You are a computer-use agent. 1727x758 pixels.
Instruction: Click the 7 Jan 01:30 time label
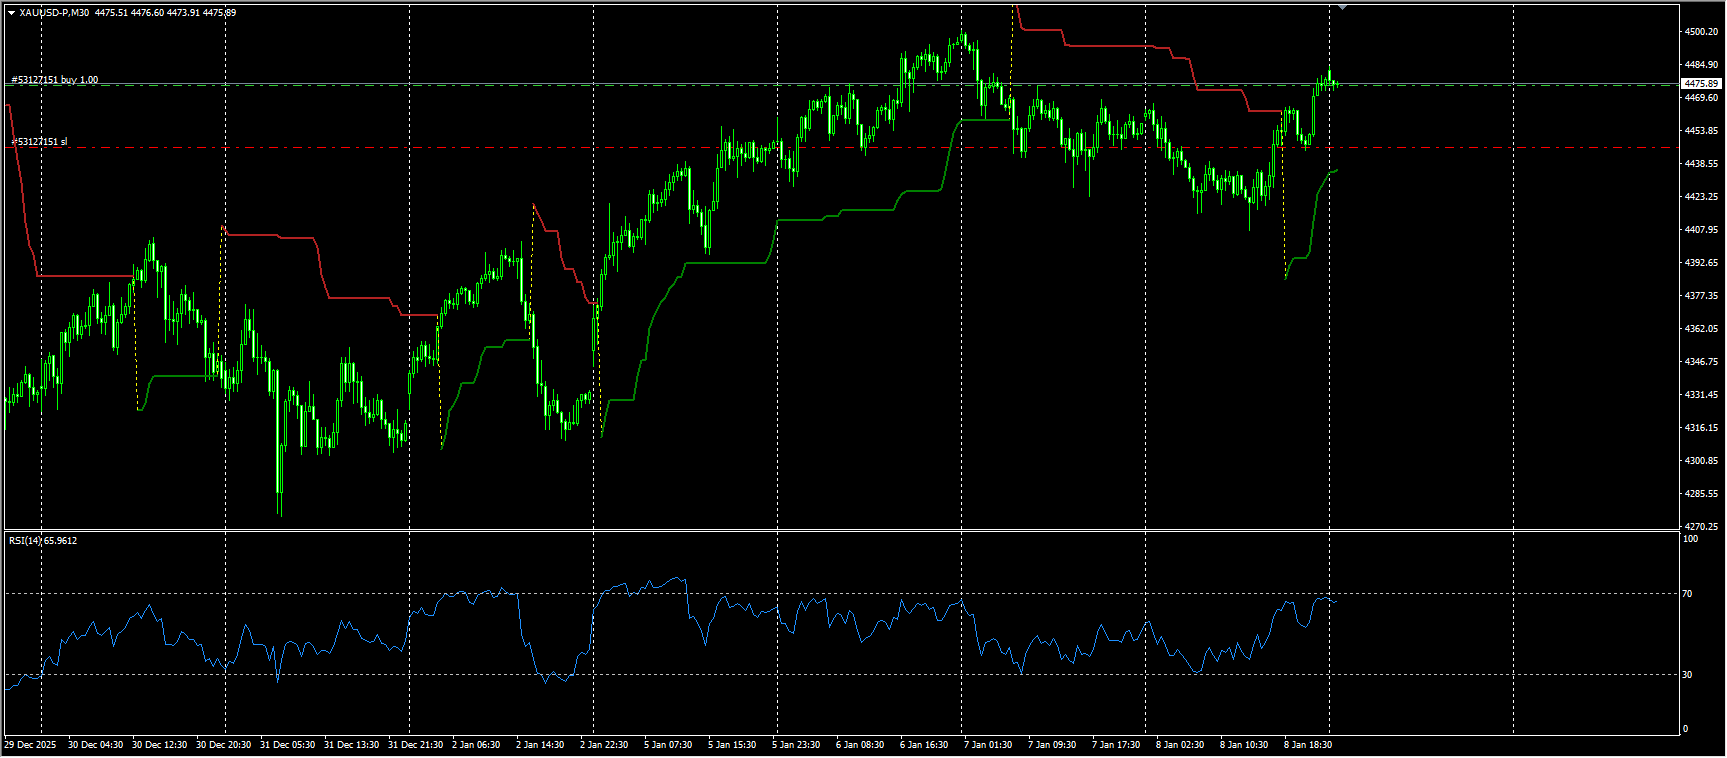point(987,745)
